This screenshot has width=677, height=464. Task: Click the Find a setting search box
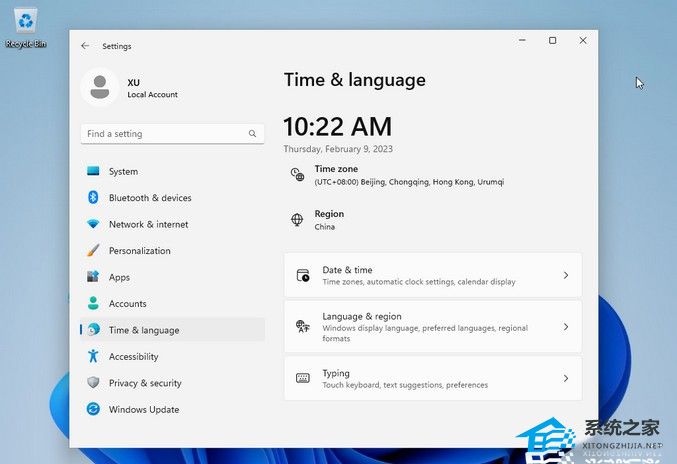pos(165,134)
